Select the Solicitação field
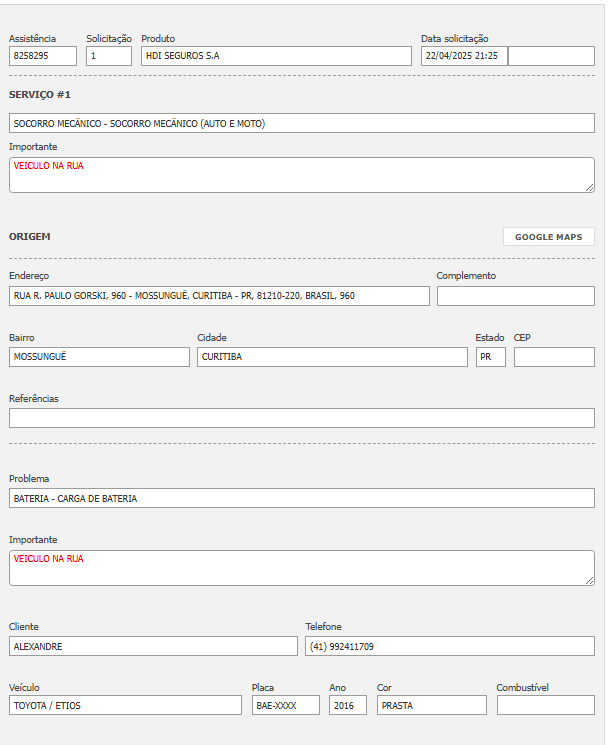 [x=108, y=56]
